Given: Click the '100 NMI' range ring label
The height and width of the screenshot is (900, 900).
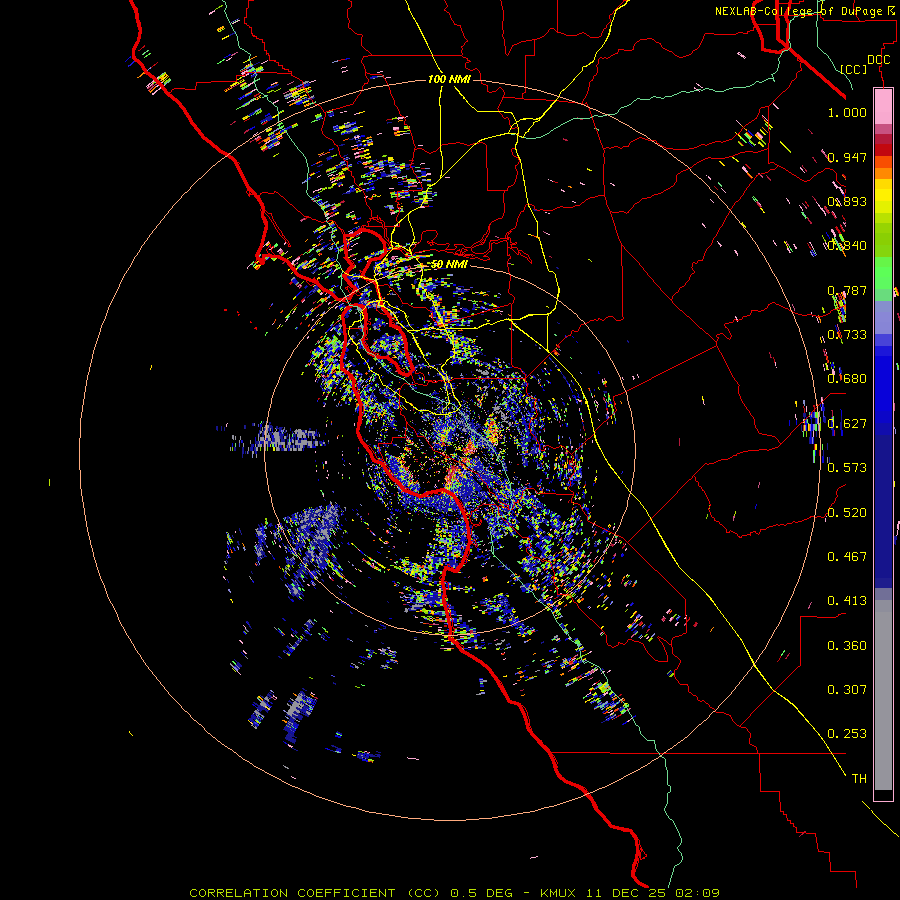Looking at the screenshot, I should [449, 79].
